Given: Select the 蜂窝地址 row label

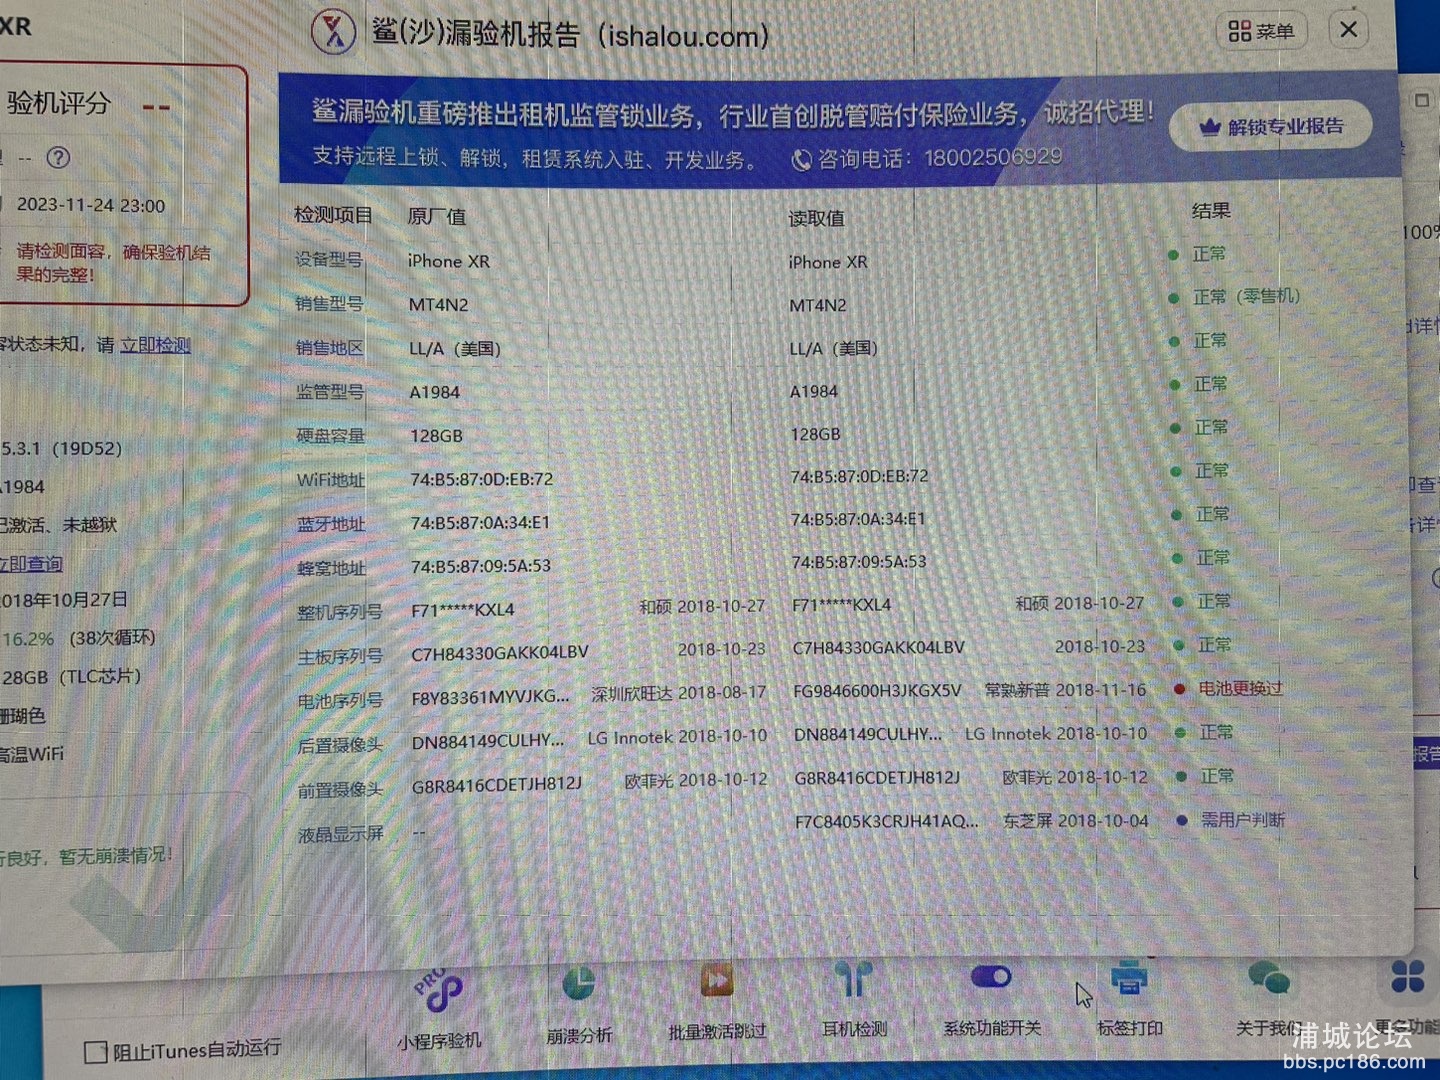Looking at the screenshot, I should [332, 568].
